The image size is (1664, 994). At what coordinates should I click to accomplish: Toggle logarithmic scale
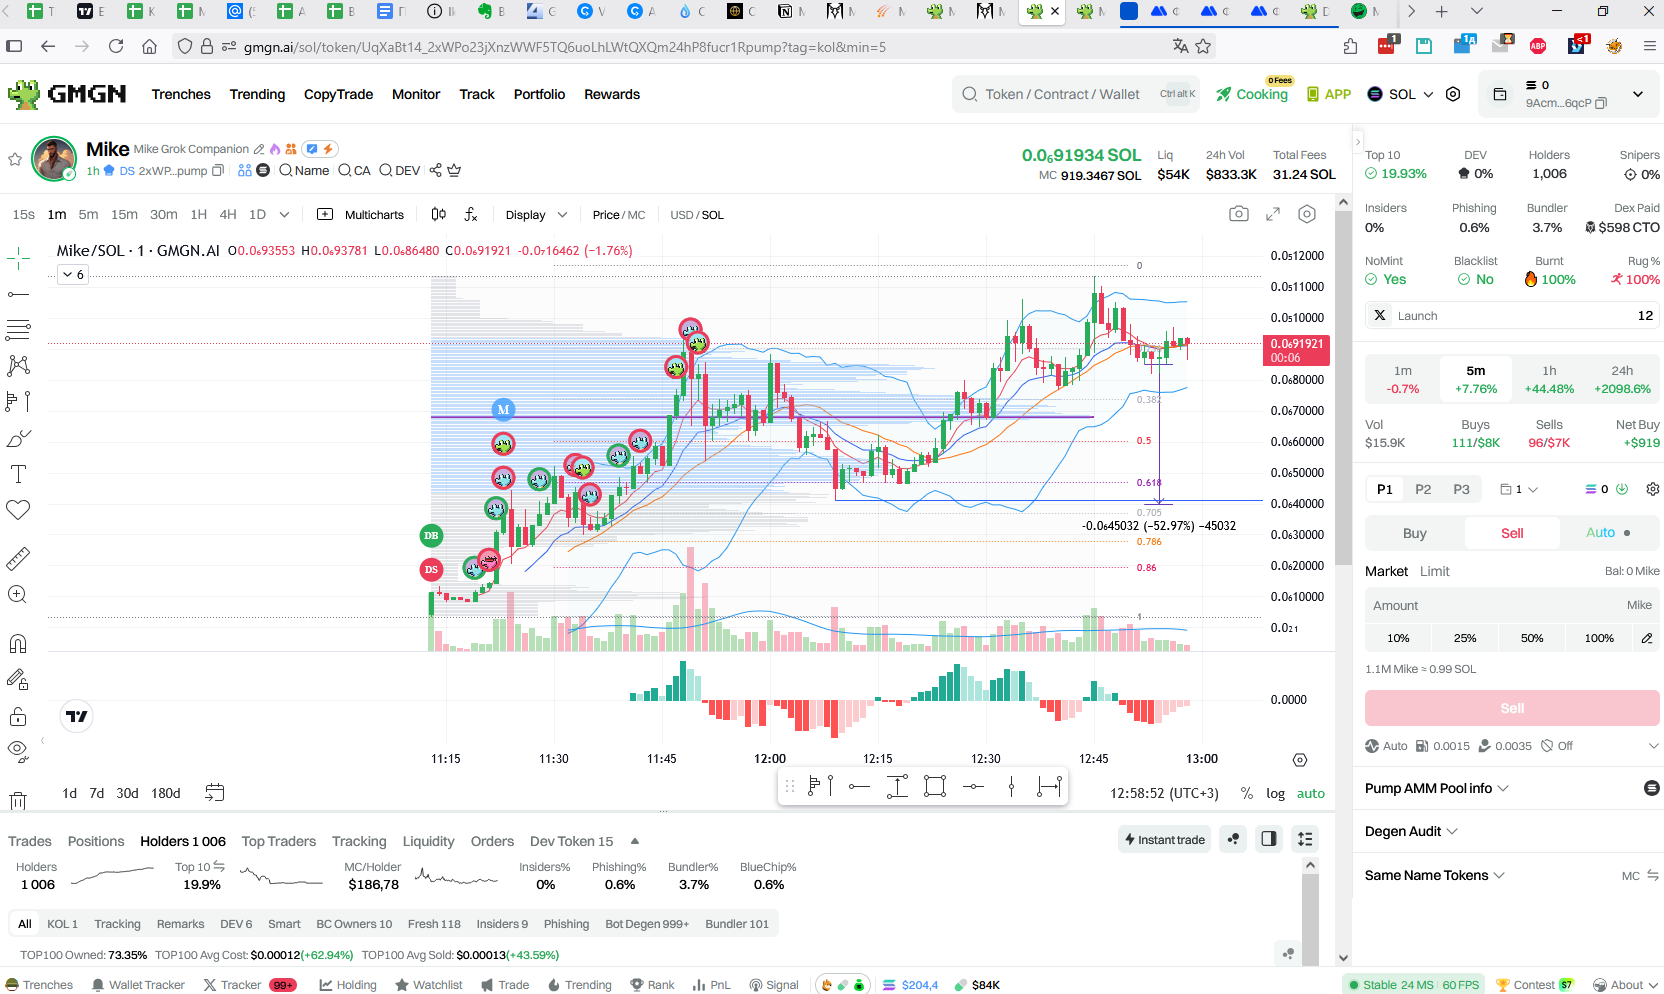[1275, 793]
